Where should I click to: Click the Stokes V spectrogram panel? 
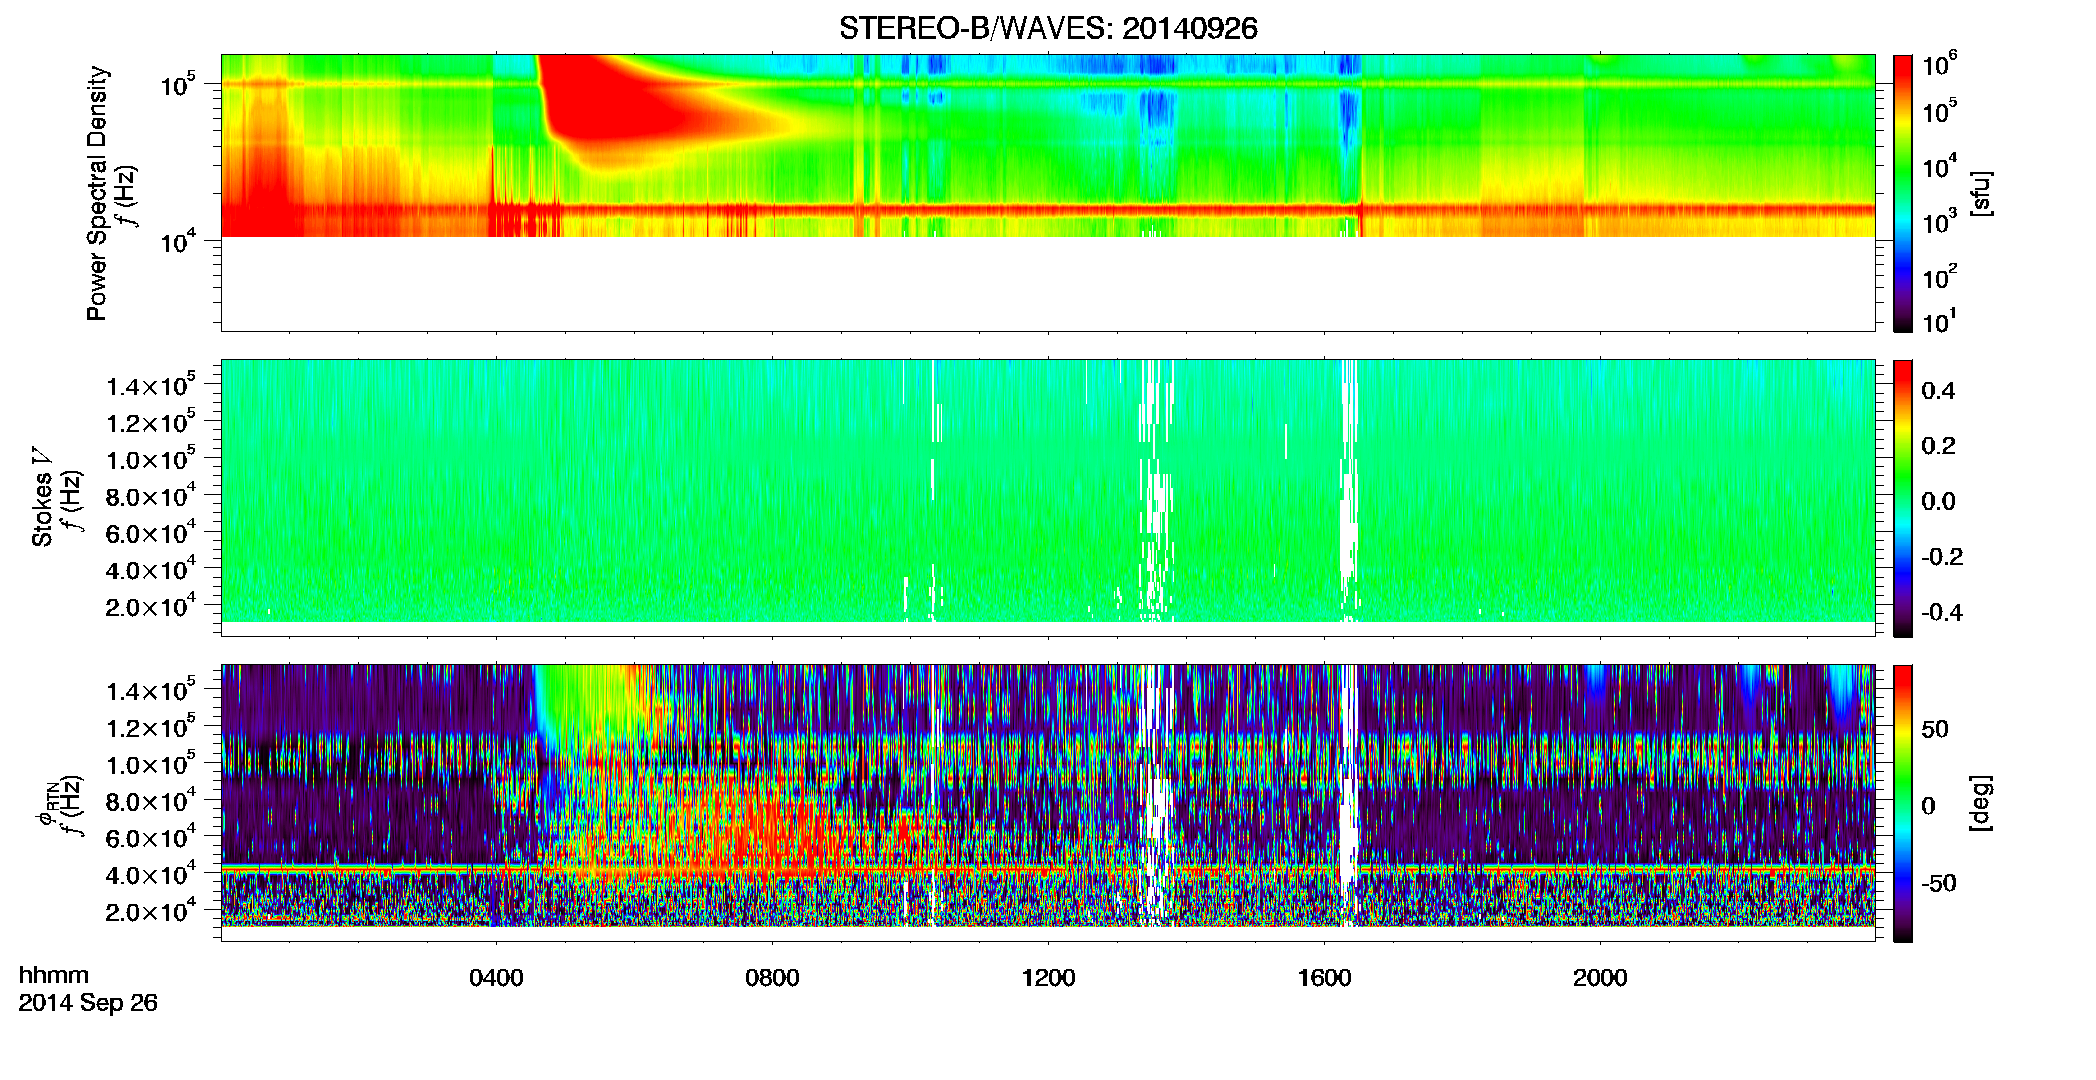(1048, 497)
